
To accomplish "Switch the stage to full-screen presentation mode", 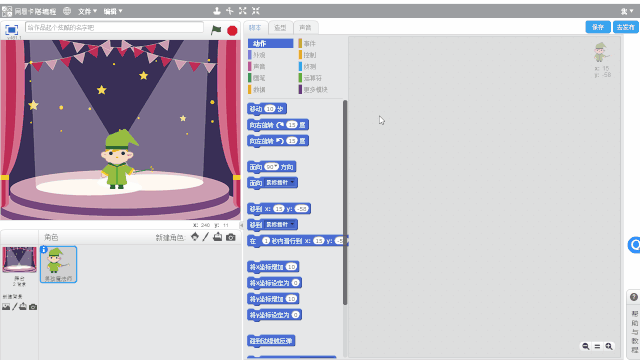I will click(x=11, y=30).
